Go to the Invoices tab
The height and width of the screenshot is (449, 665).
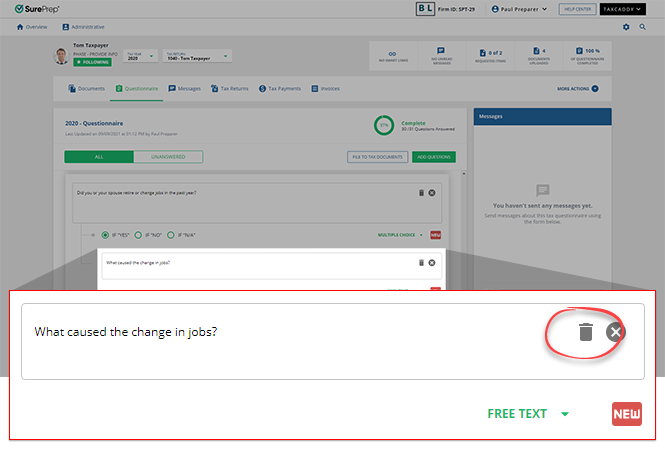(x=325, y=89)
